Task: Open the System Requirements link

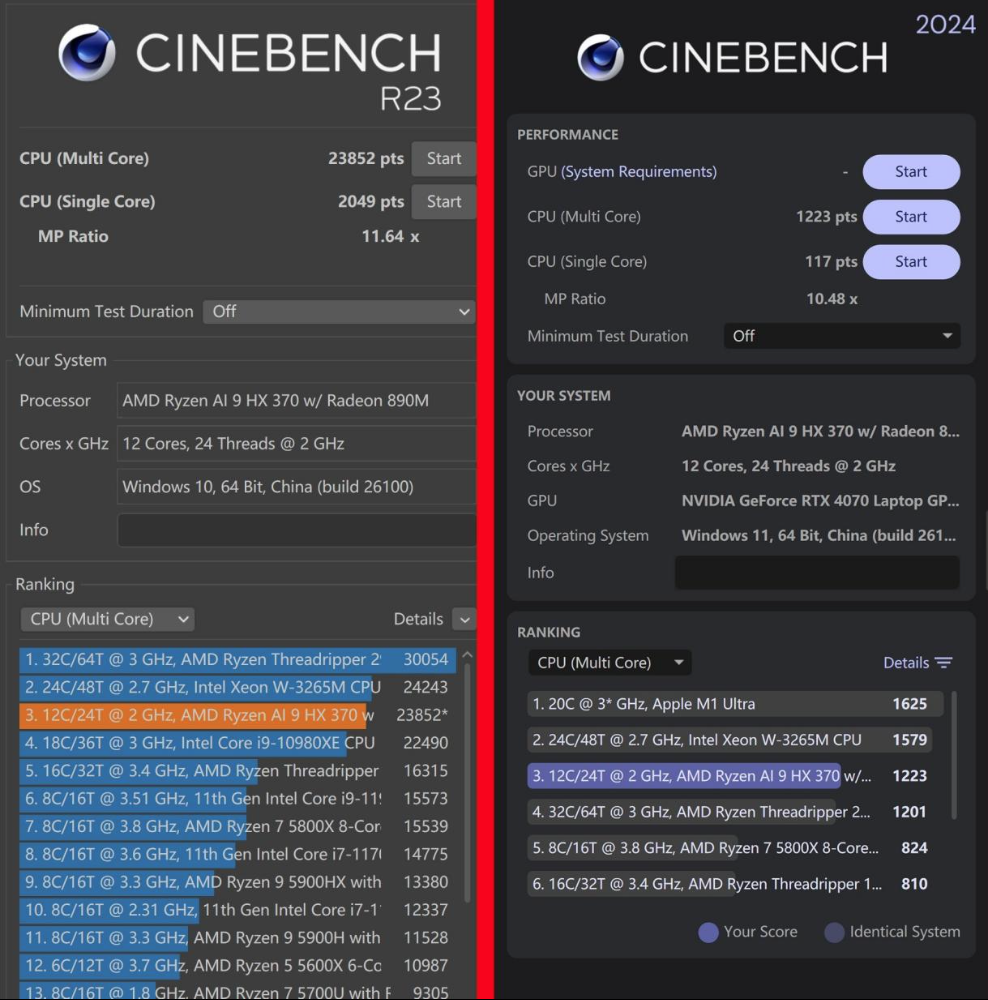Action: 638,172
